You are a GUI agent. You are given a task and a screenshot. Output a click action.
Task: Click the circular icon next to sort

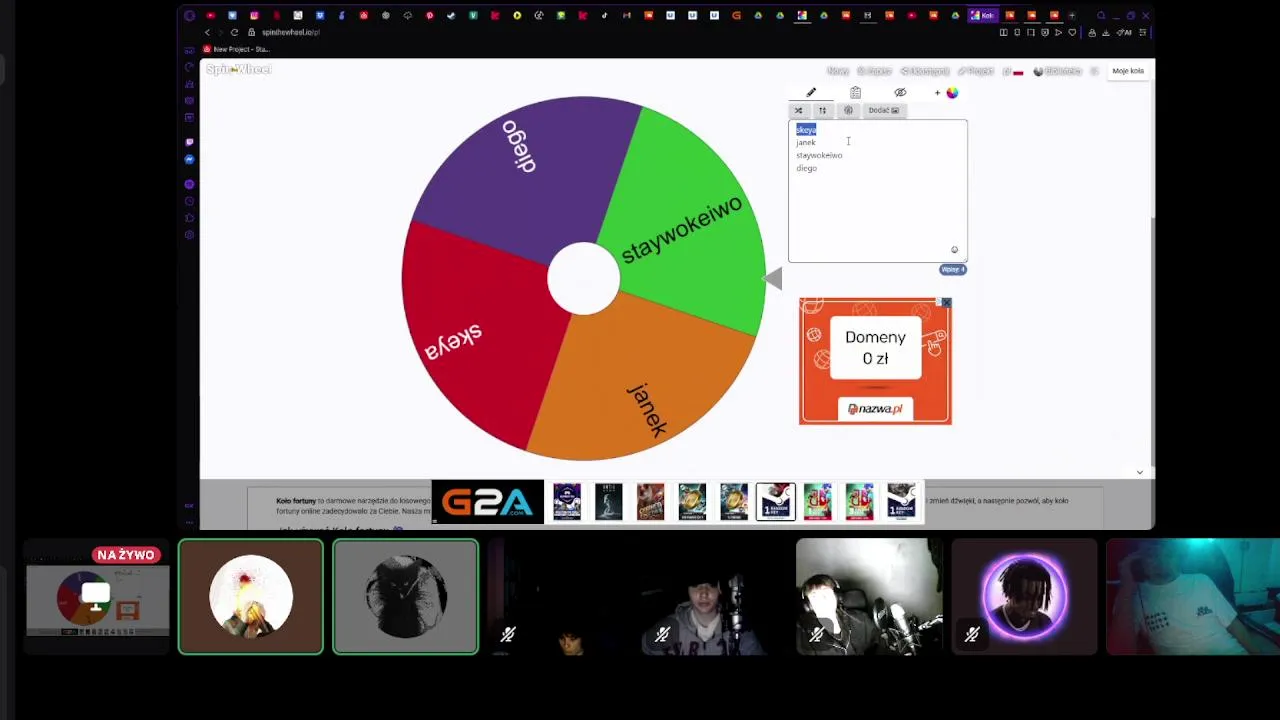coord(848,110)
